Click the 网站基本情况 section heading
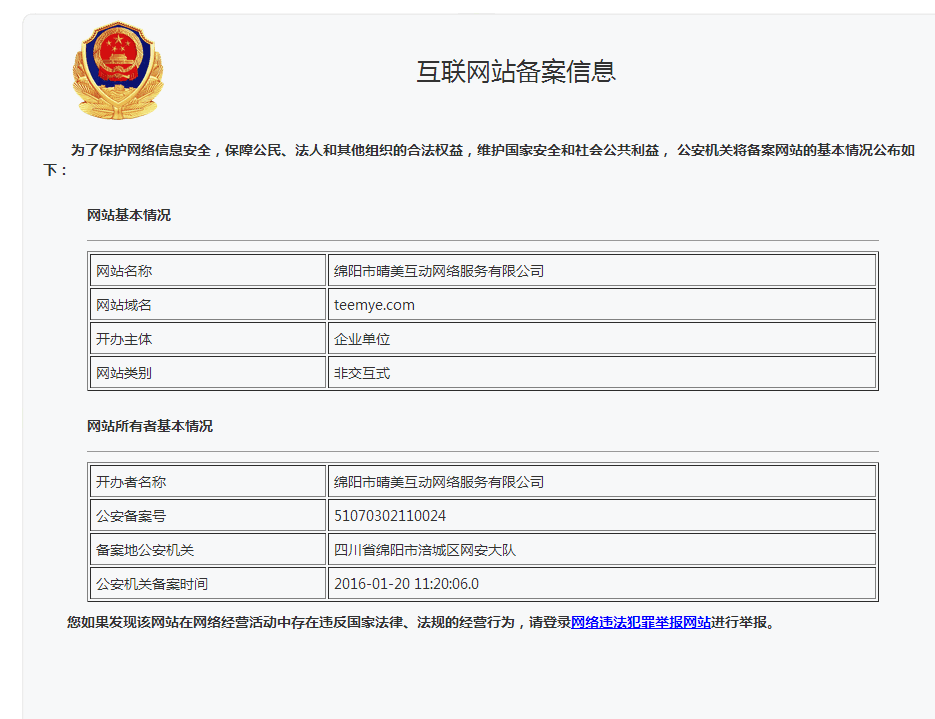935x719 pixels. pyautogui.click(x=129, y=215)
